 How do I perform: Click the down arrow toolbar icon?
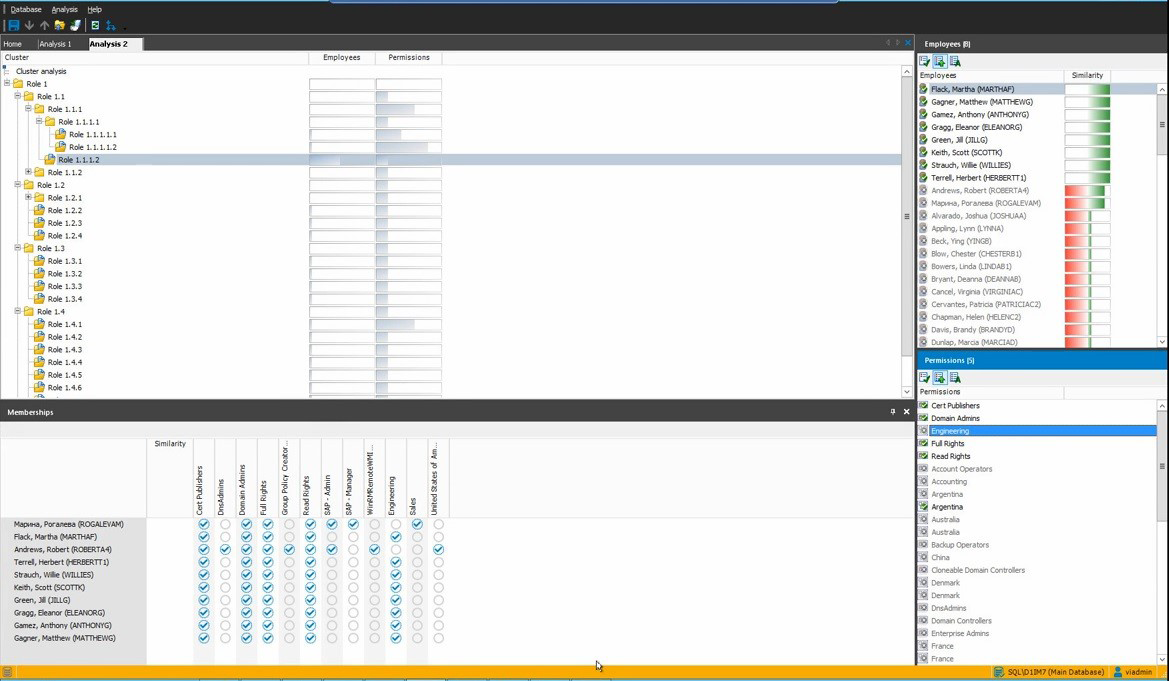[29, 25]
